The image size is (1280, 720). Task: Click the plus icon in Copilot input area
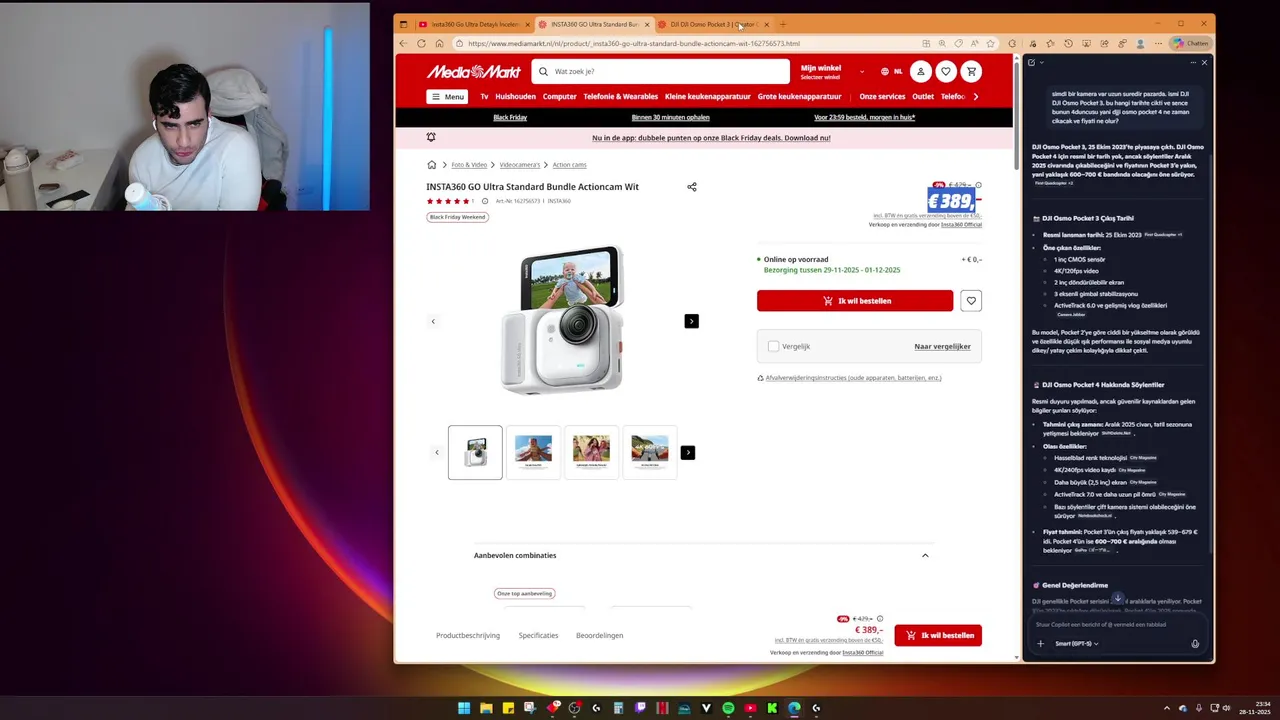coord(1040,644)
